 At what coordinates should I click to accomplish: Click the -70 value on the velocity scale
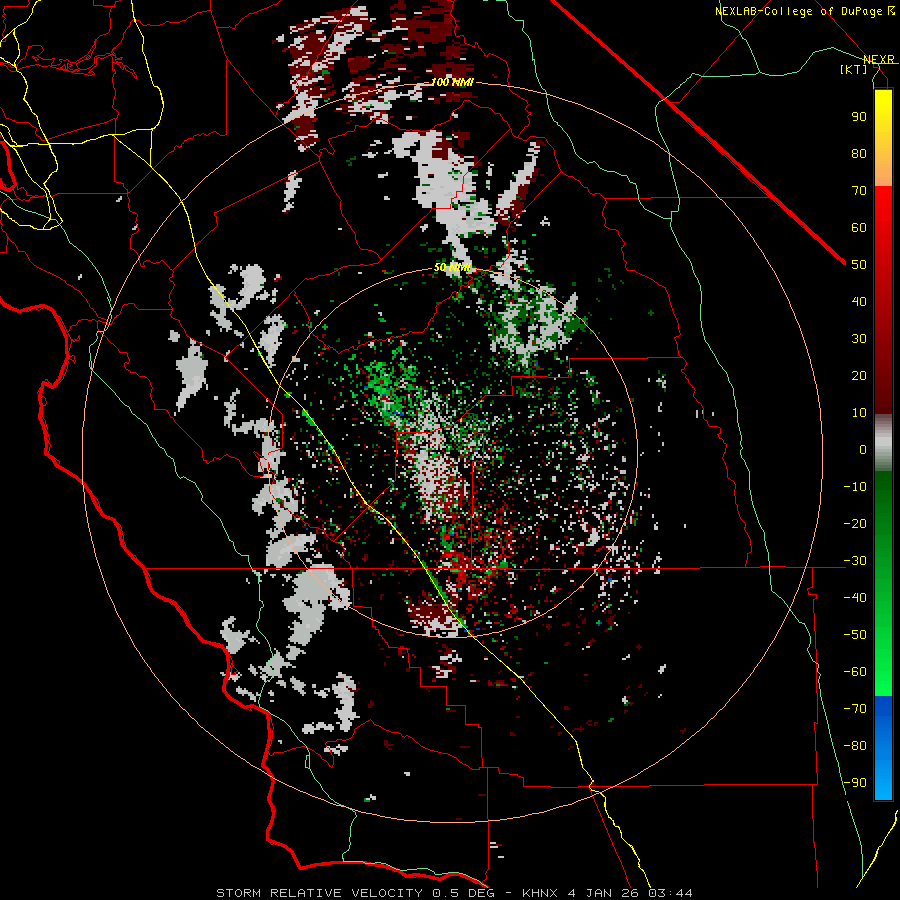(x=855, y=709)
